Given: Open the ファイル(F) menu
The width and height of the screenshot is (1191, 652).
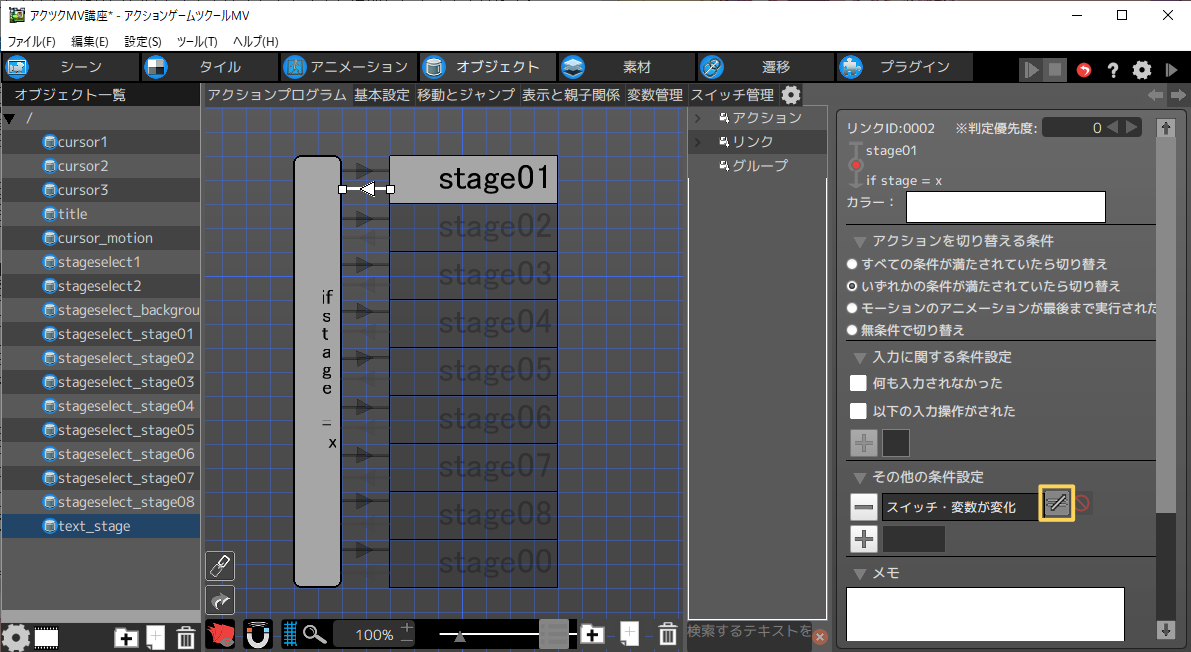Looking at the screenshot, I should (x=32, y=41).
